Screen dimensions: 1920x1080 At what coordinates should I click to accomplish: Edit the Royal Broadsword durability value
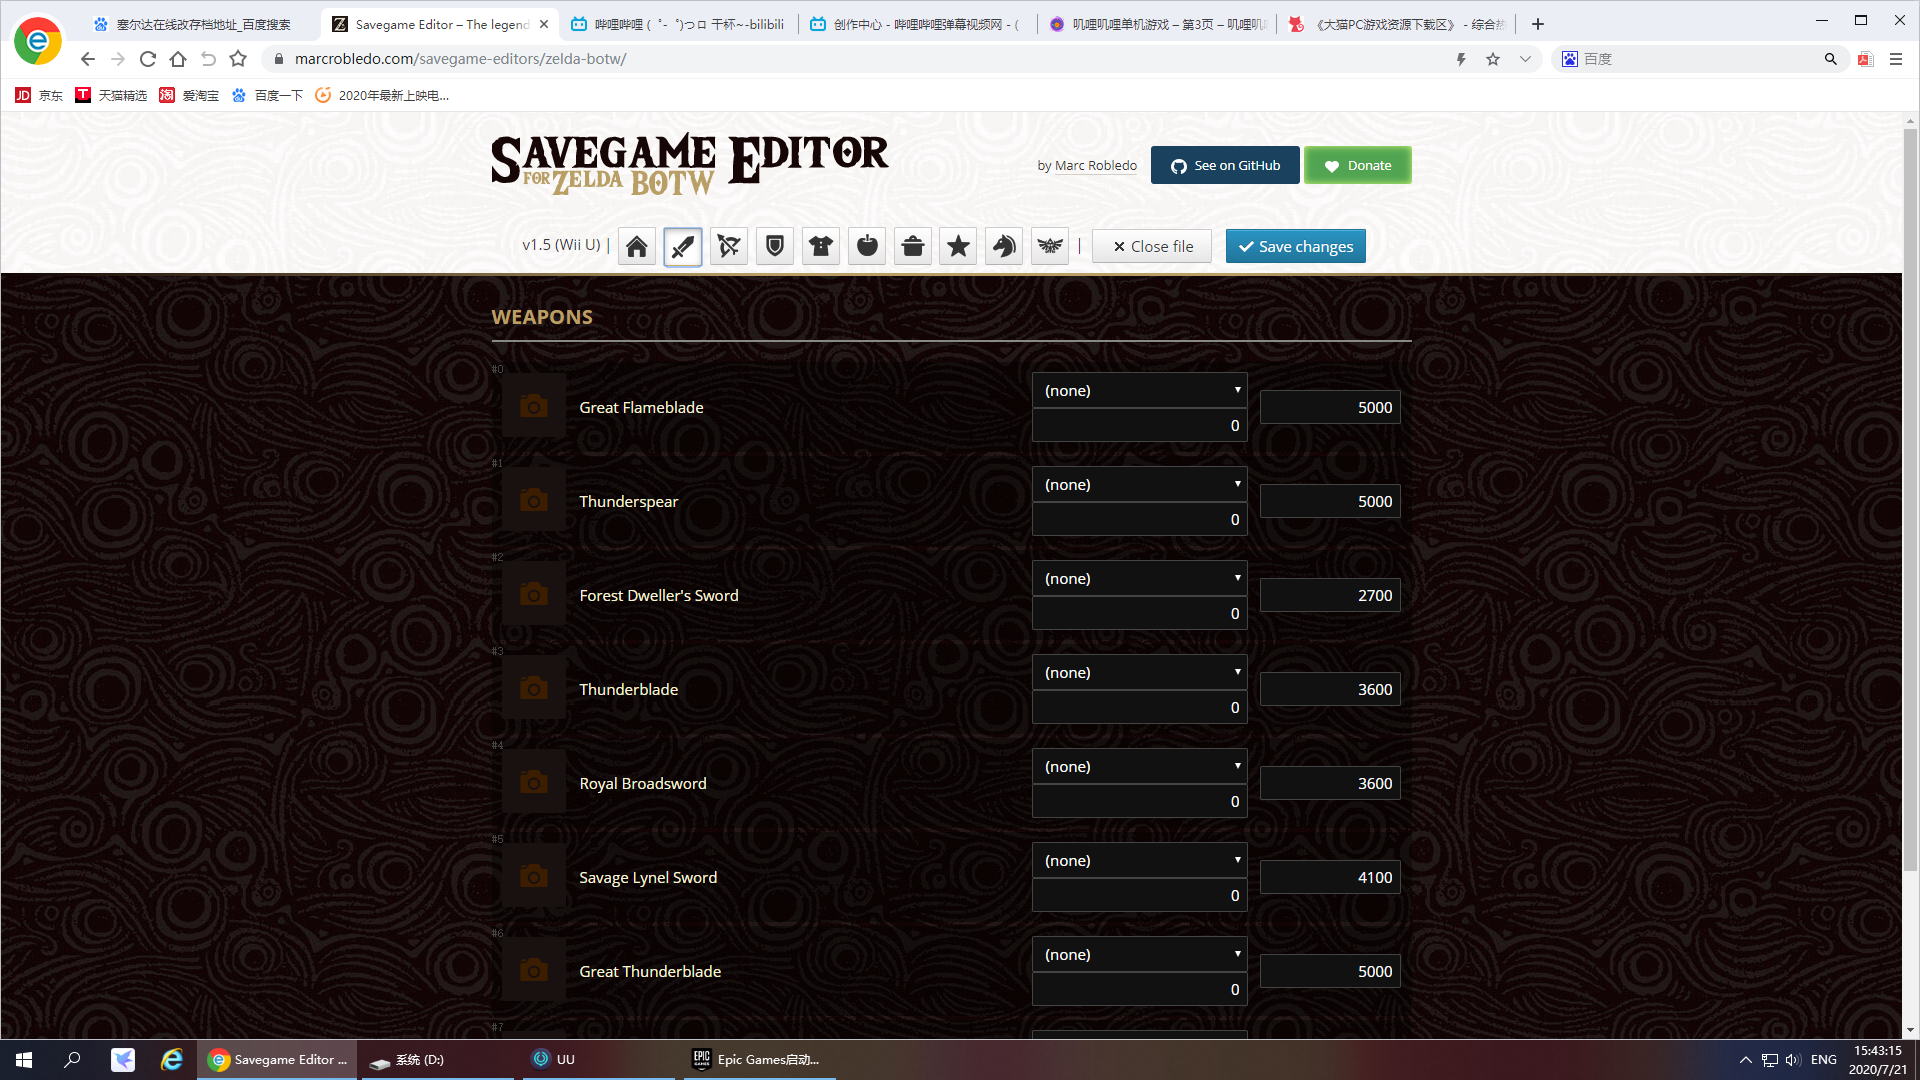tap(1329, 783)
